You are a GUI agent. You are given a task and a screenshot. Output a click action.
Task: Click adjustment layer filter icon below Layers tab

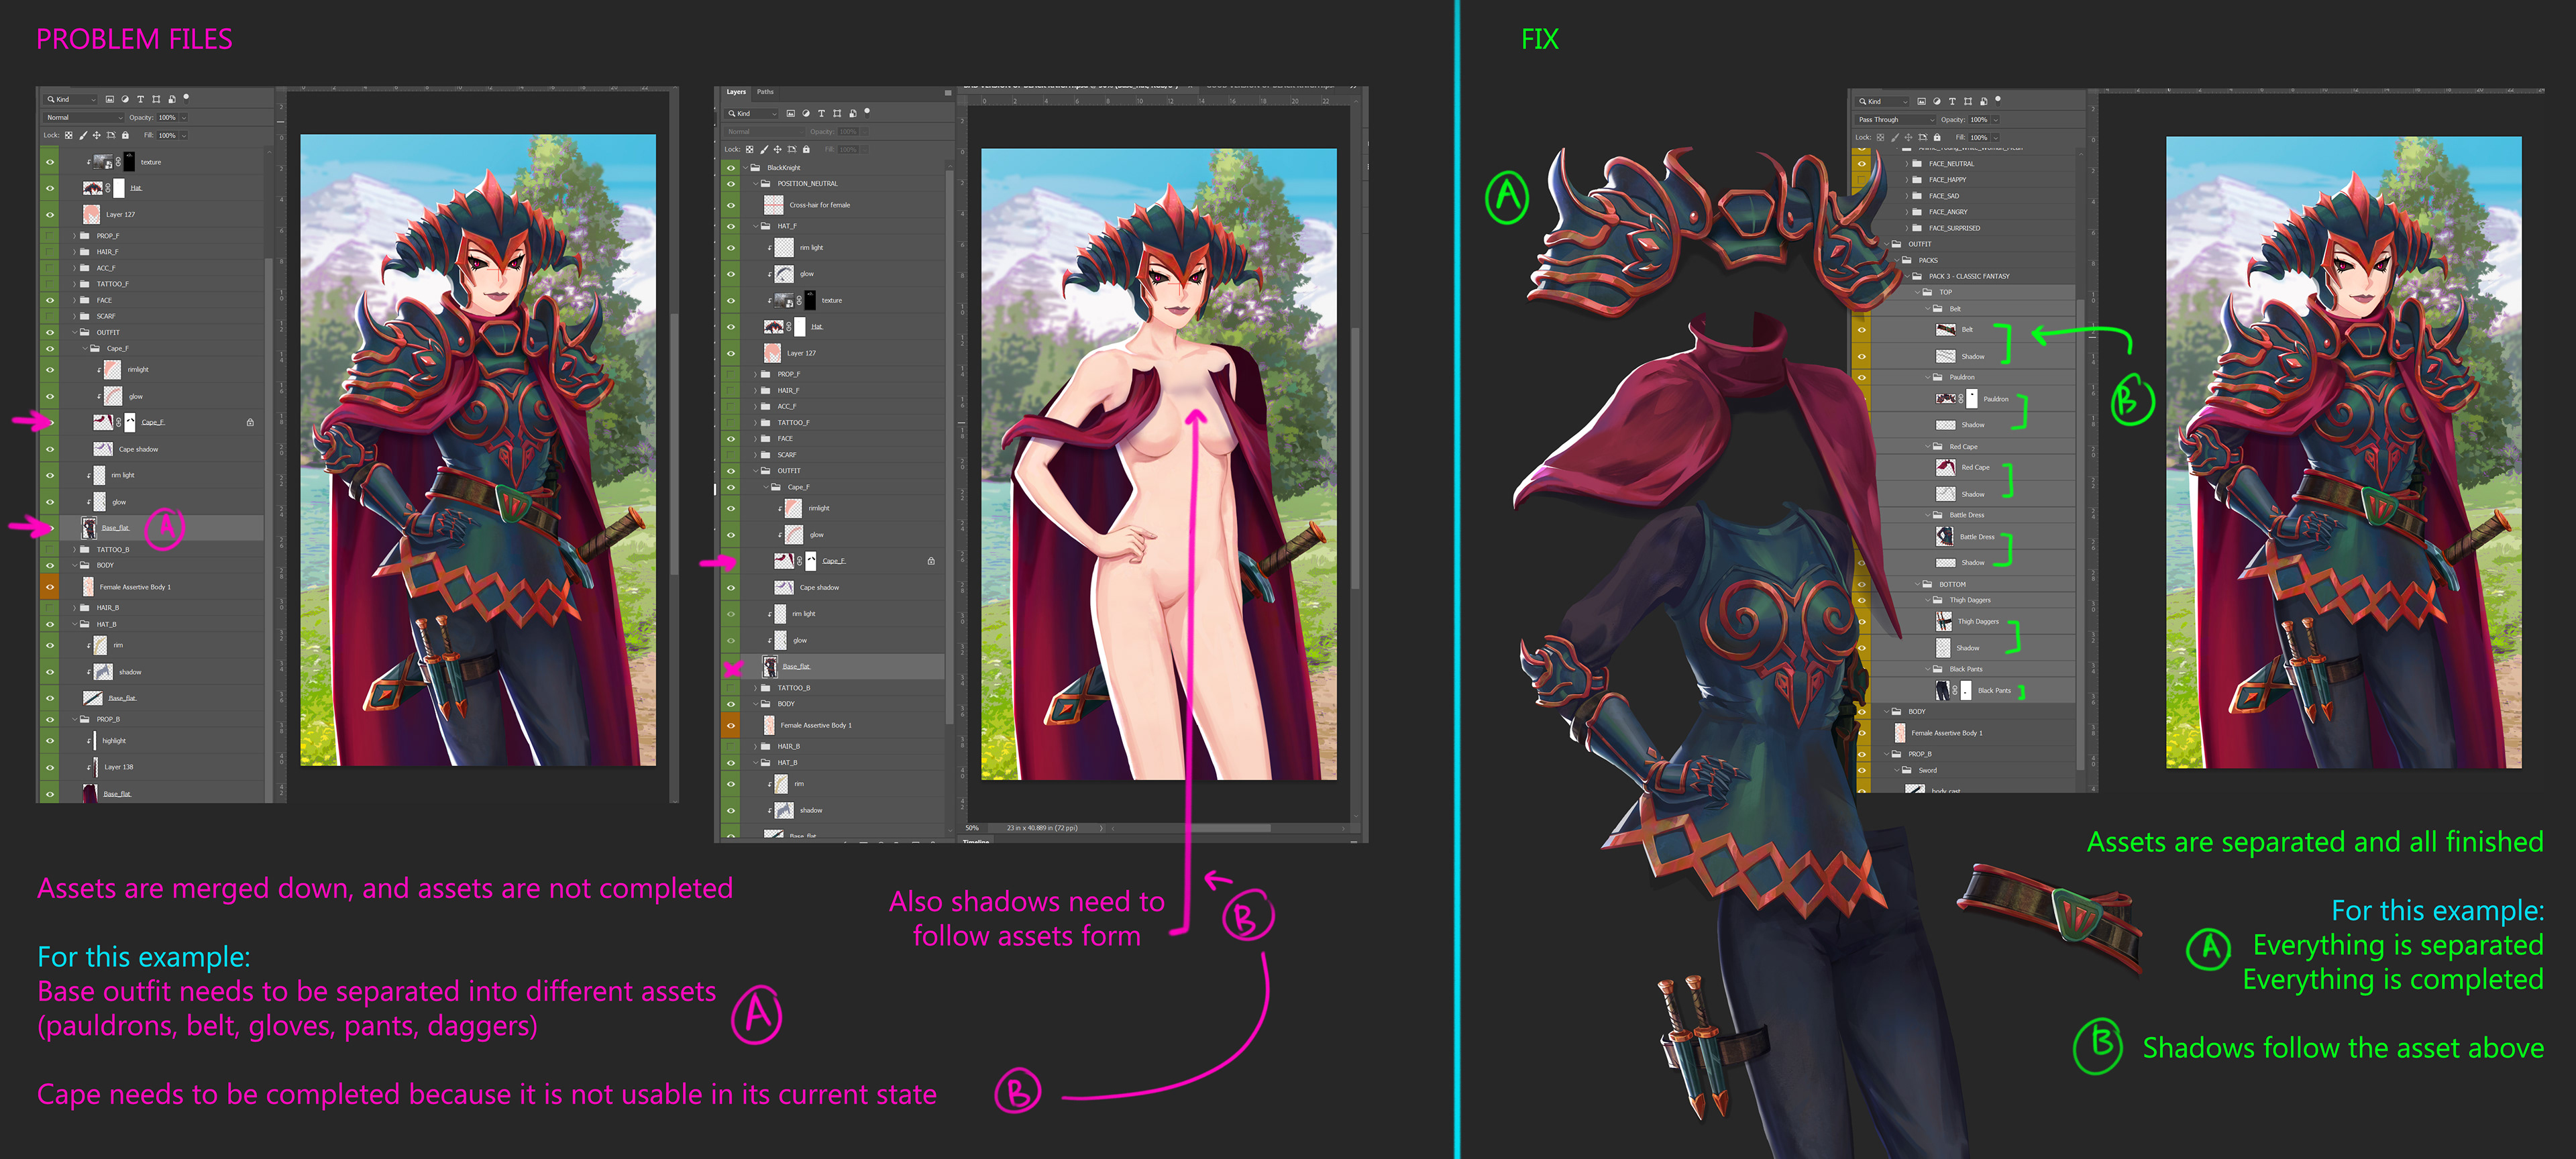click(806, 113)
